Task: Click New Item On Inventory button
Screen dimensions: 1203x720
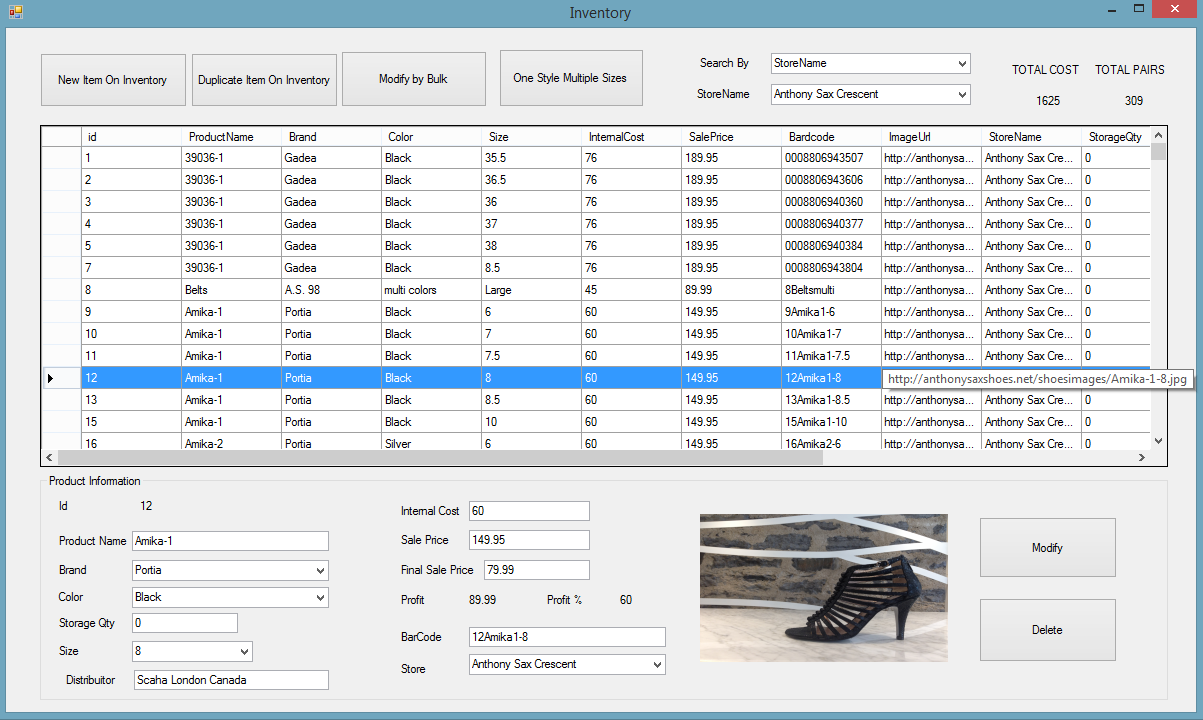Action: click(x=113, y=80)
